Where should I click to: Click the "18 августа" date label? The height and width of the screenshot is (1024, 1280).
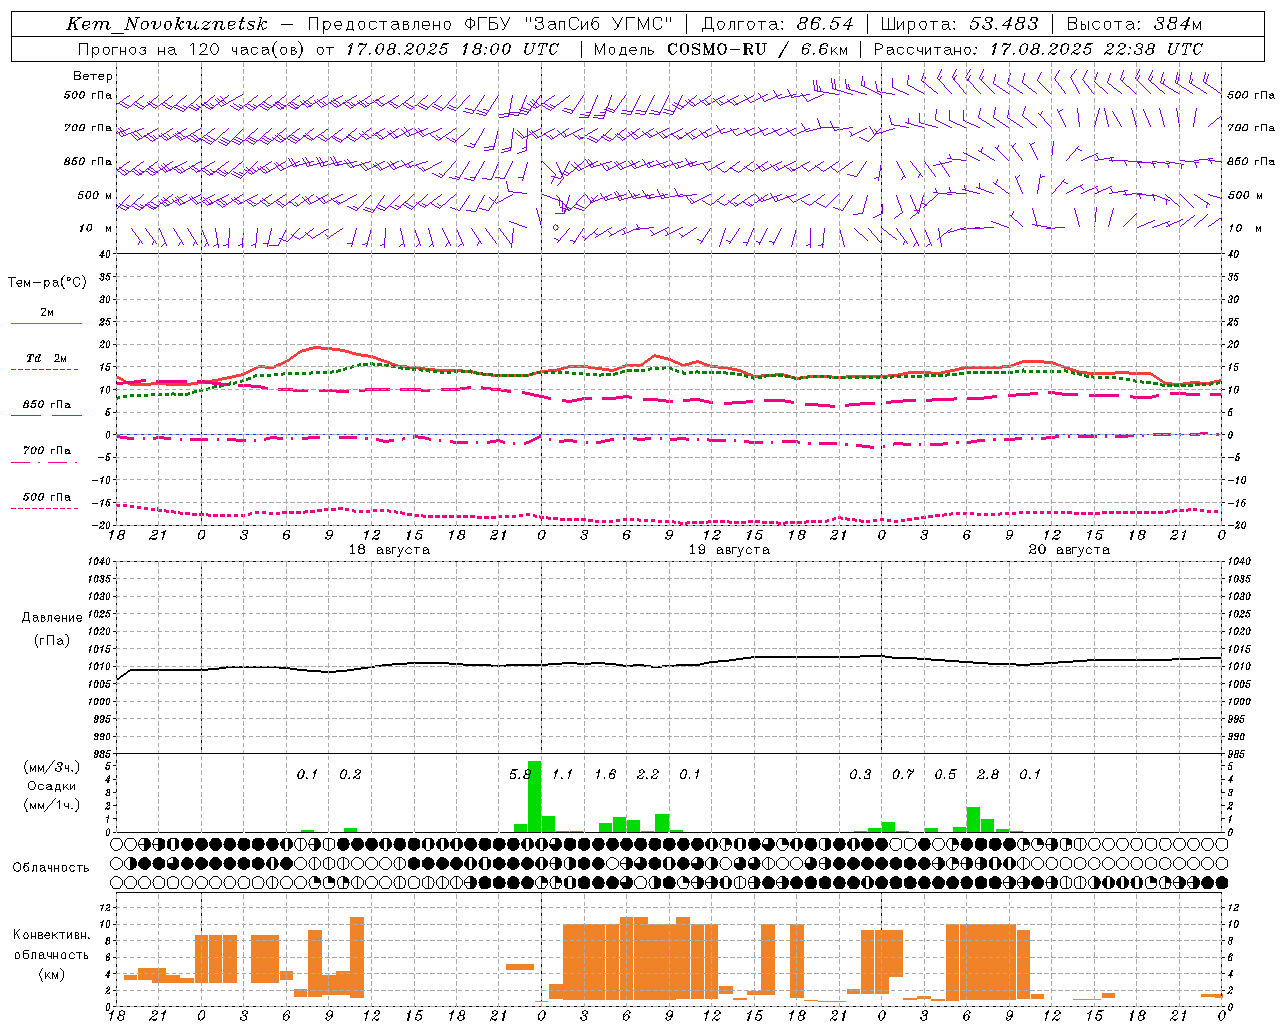click(x=389, y=550)
